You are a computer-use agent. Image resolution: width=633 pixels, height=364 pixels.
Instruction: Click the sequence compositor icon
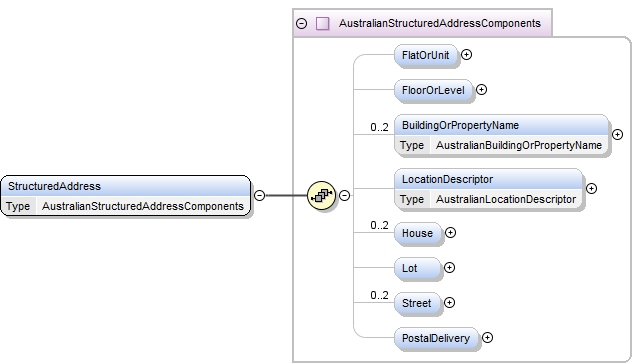pos(321,195)
